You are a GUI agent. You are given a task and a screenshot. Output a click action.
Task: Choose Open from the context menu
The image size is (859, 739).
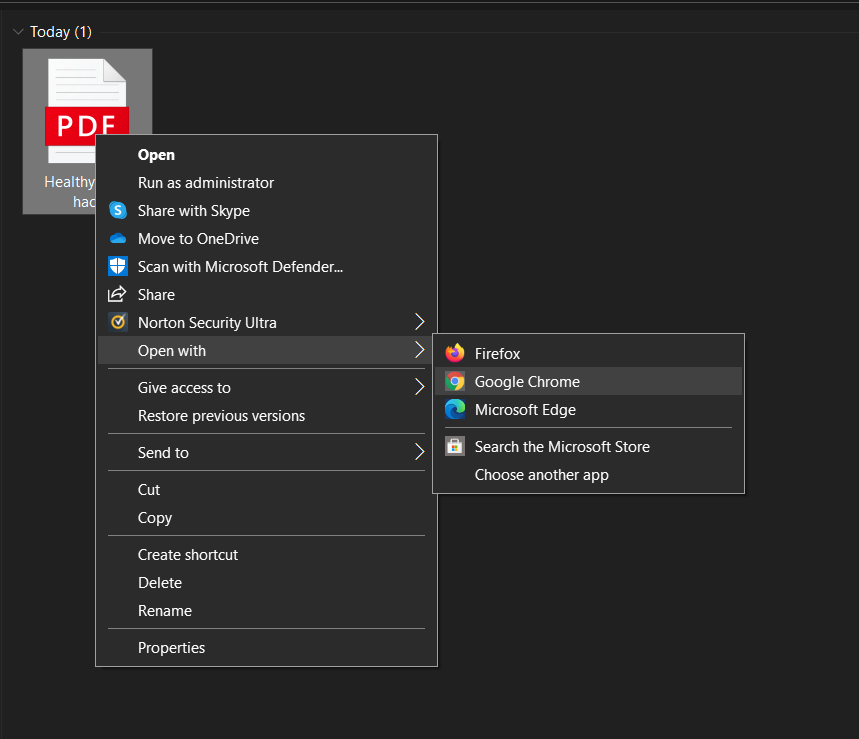coord(266,155)
